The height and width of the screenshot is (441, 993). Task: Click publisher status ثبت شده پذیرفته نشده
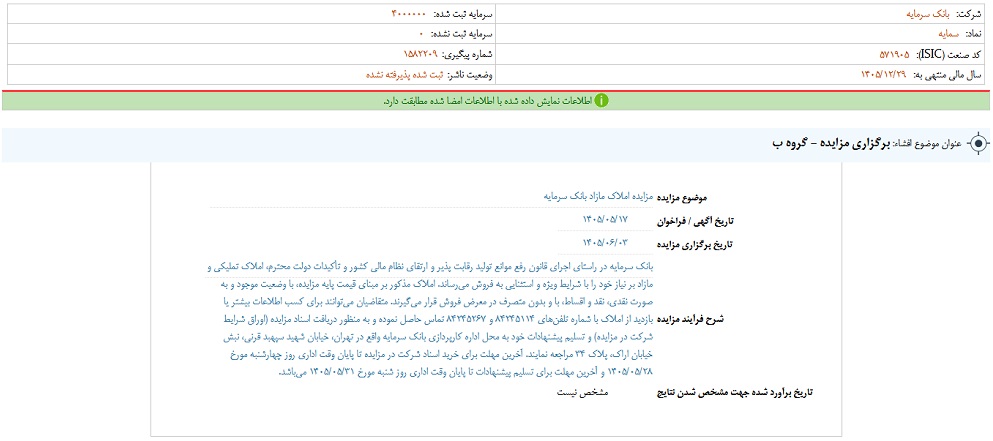(x=405, y=75)
